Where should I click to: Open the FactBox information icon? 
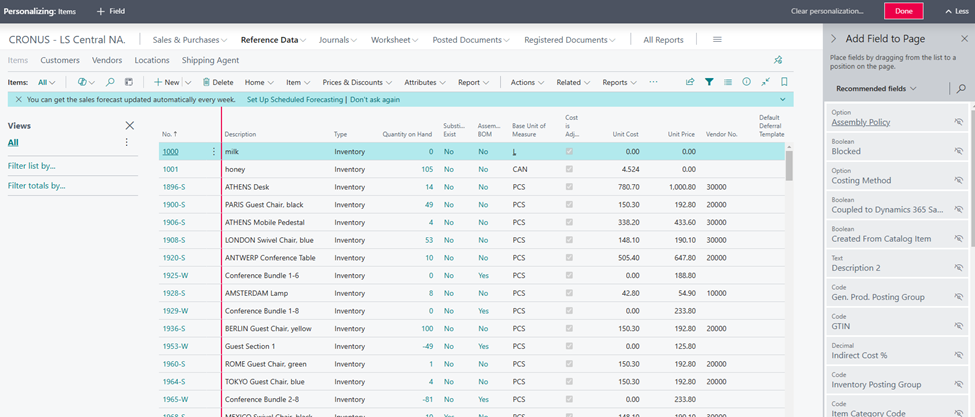pos(746,82)
